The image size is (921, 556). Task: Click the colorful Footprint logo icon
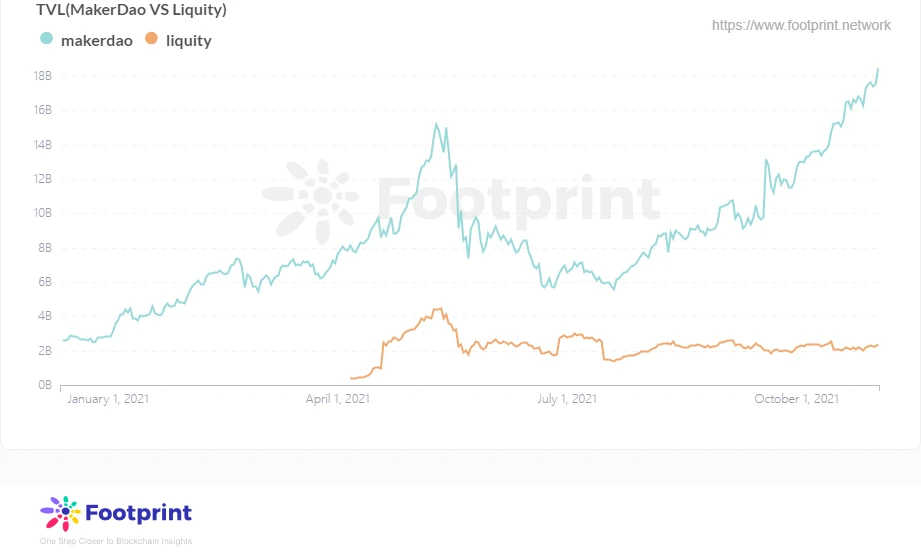pos(60,513)
